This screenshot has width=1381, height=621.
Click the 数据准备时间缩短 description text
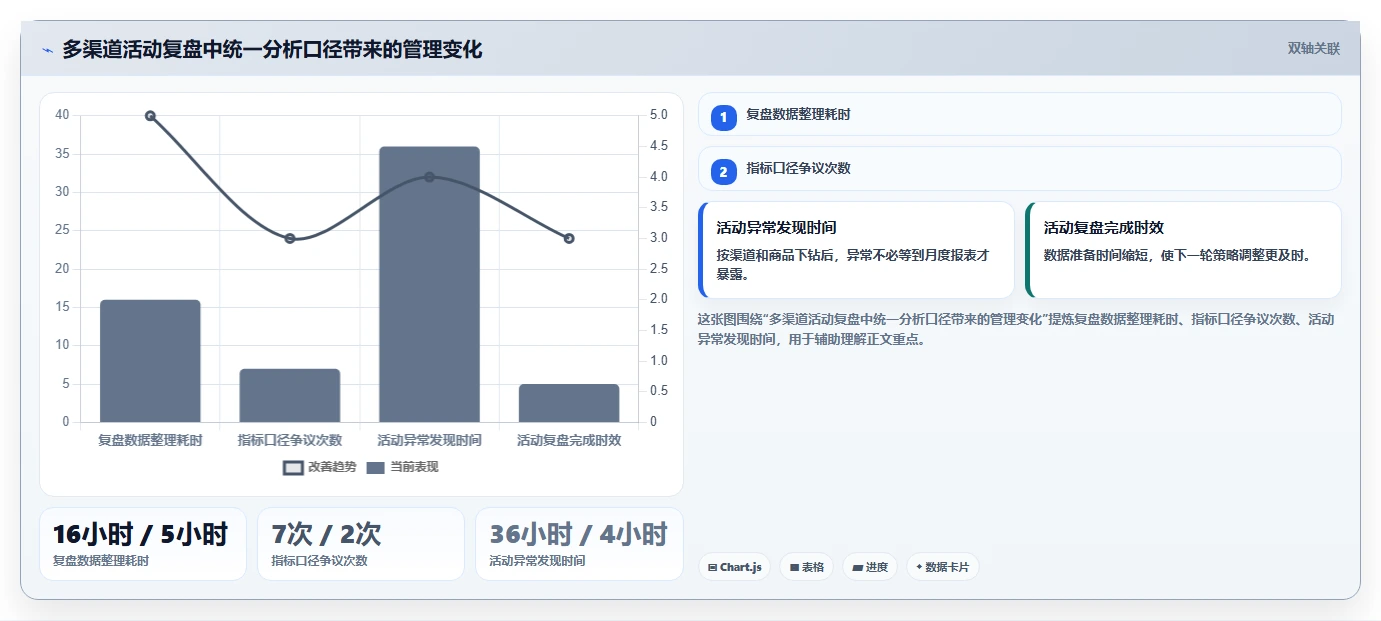[x=1177, y=255]
